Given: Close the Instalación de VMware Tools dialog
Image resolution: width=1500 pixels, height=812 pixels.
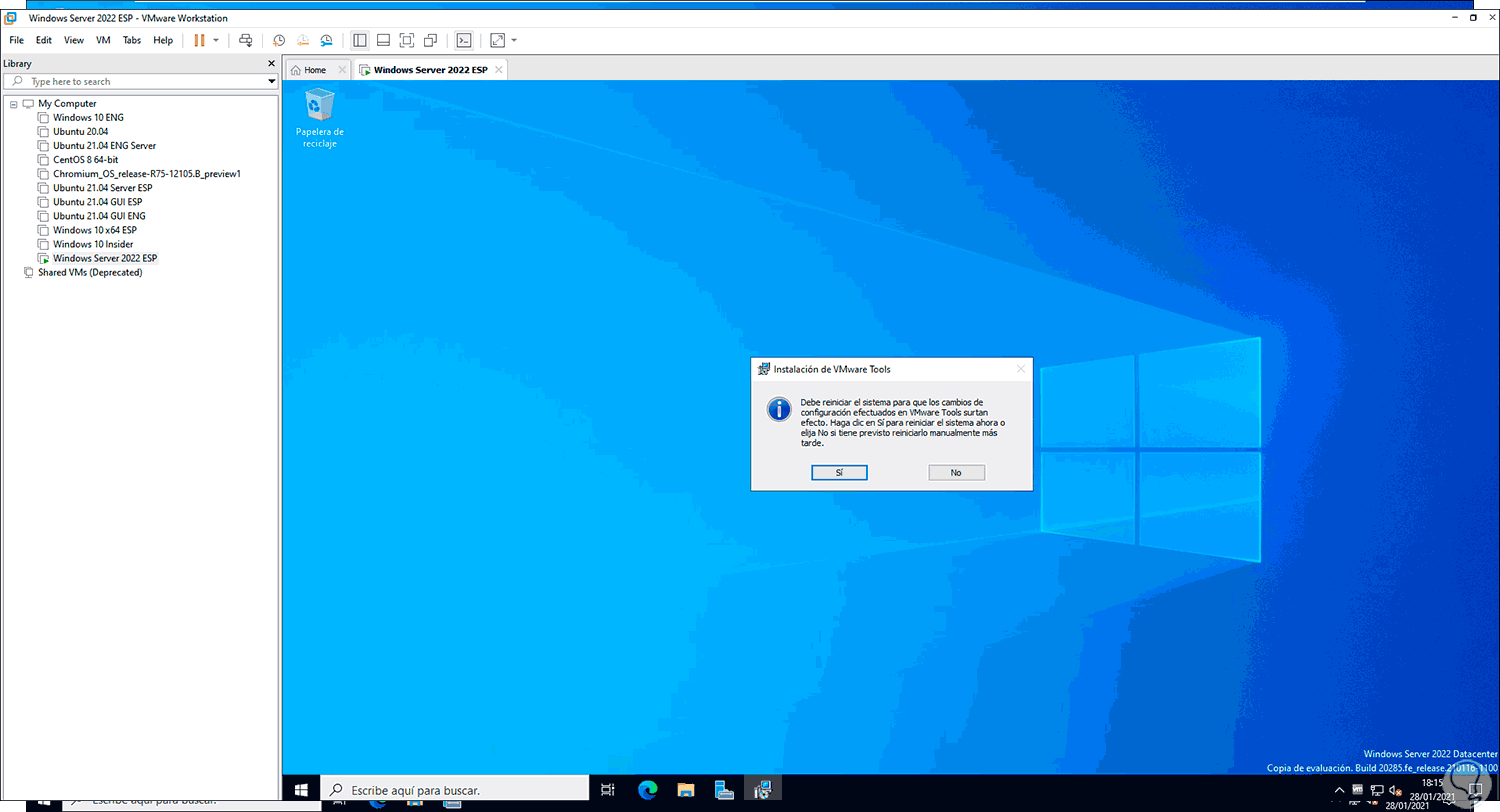Looking at the screenshot, I should [1020, 369].
